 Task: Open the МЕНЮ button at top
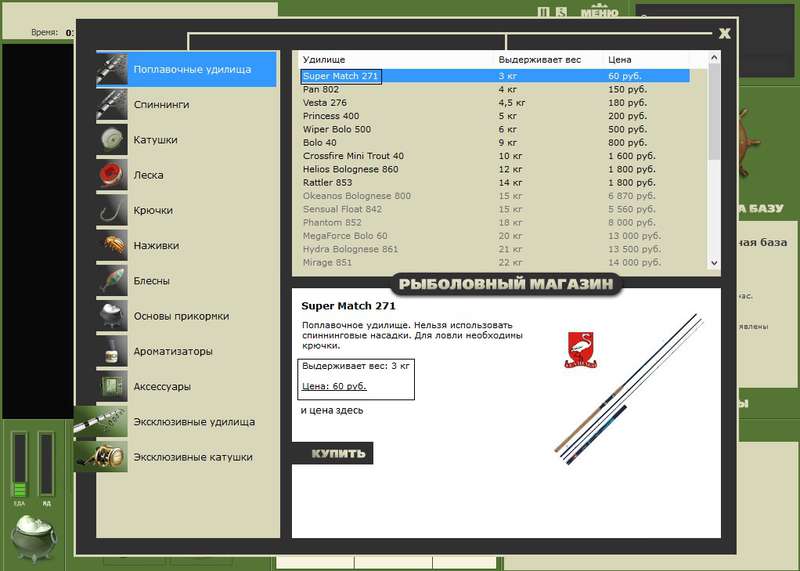click(x=599, y=12)
